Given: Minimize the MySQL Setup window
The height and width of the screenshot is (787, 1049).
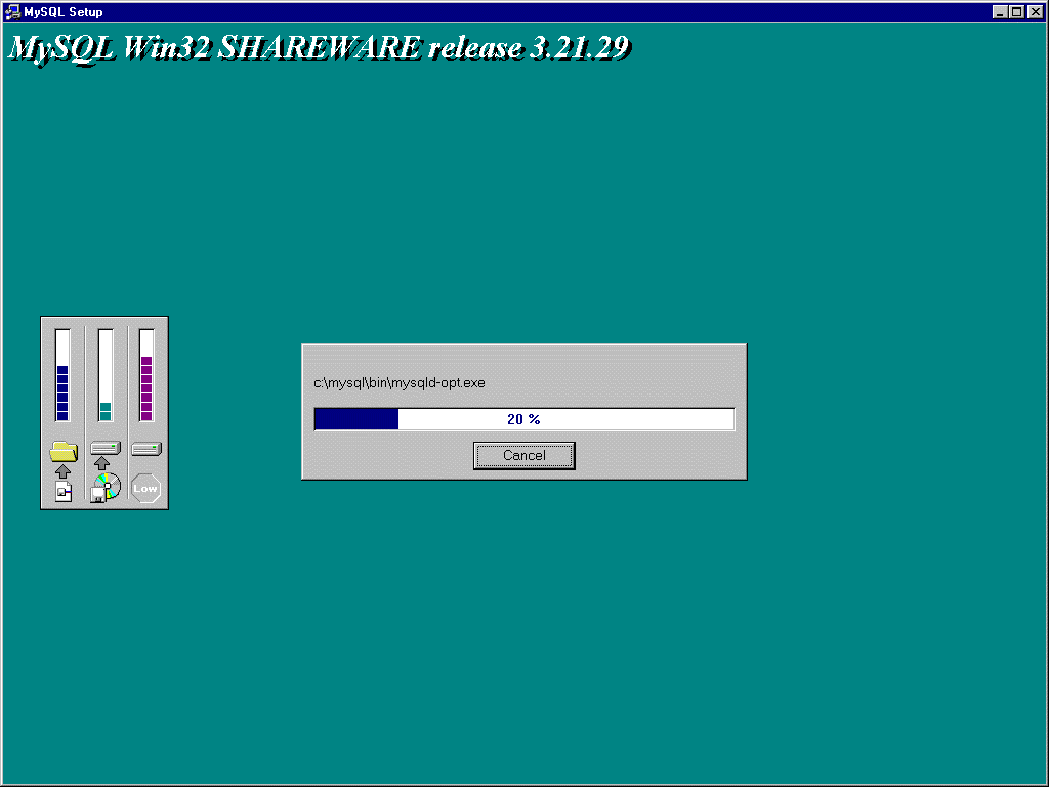Looking at the screenshot, I should coord(1000,11).
